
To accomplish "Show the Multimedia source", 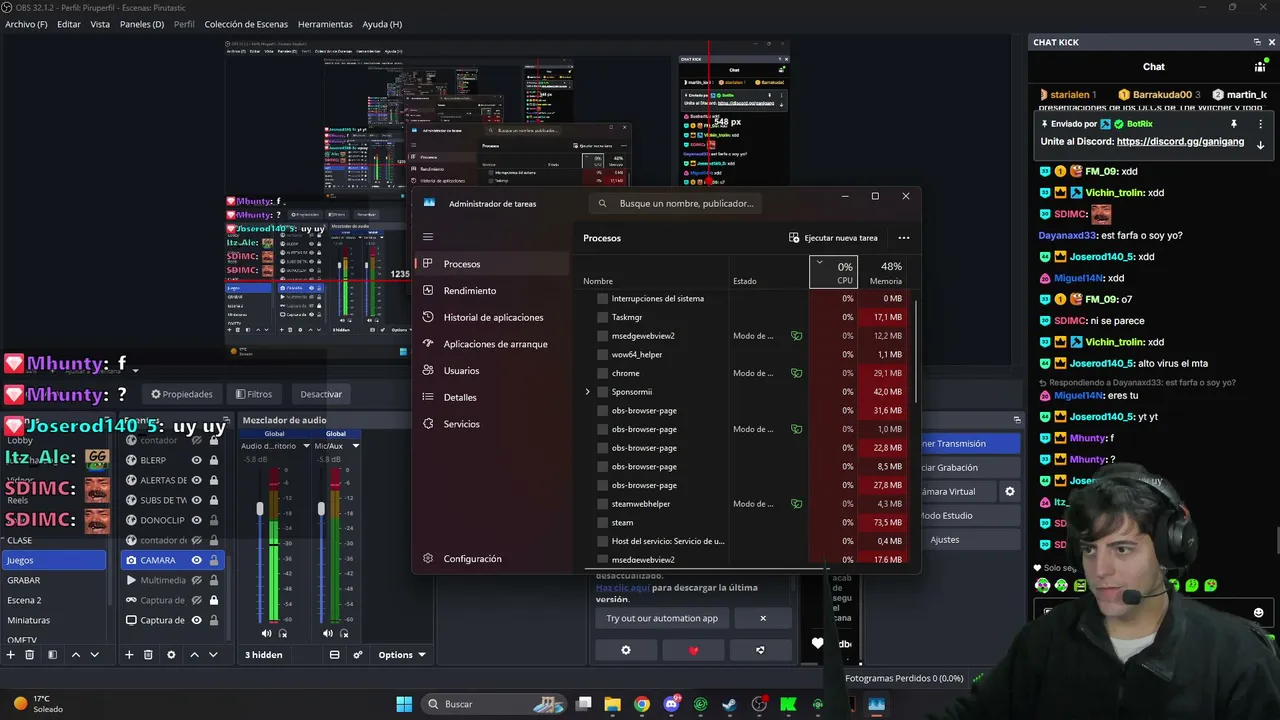I will coord(196,580).
